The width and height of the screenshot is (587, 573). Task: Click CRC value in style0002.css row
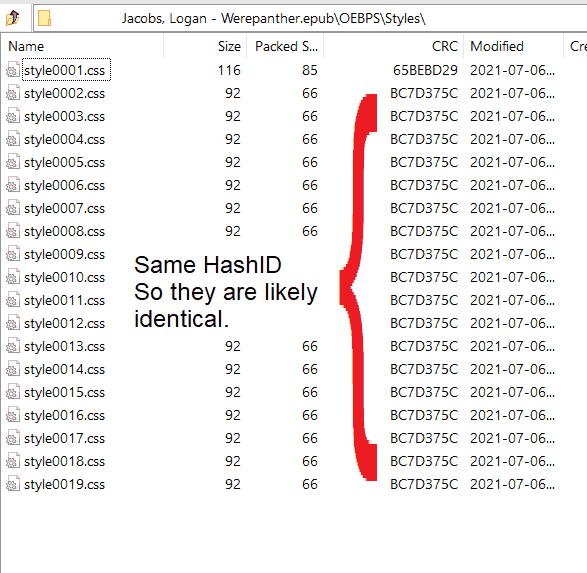[424, 93]
